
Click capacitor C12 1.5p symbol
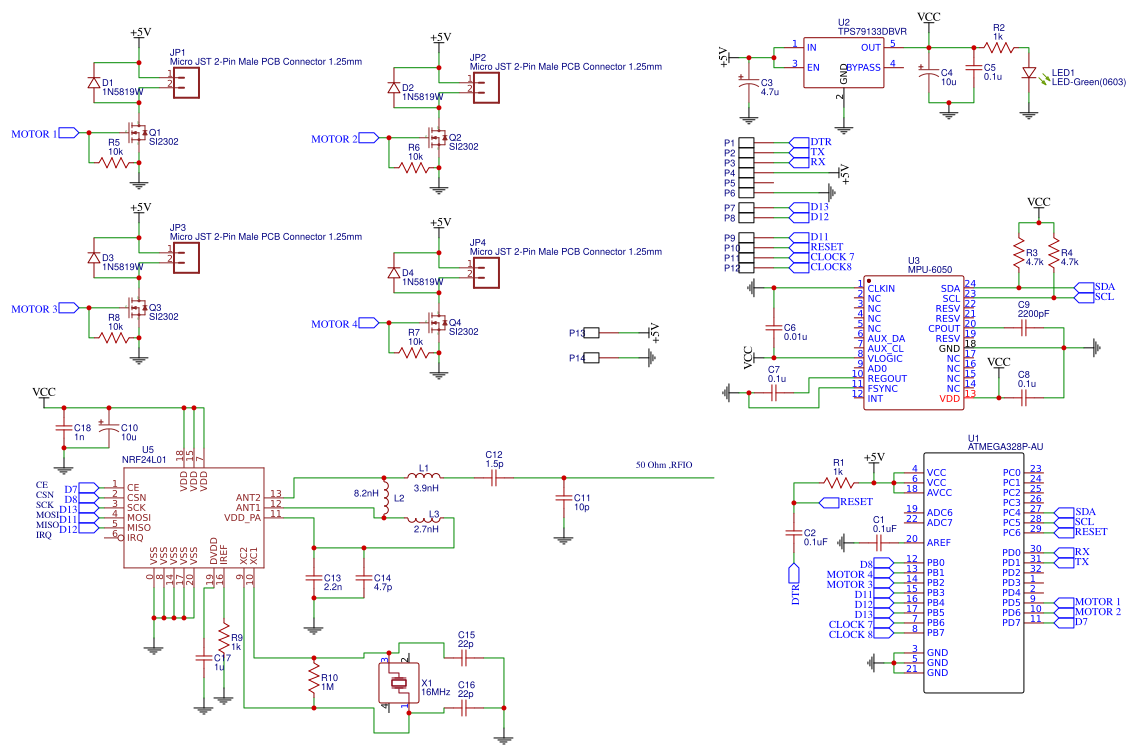click(494, 478)
